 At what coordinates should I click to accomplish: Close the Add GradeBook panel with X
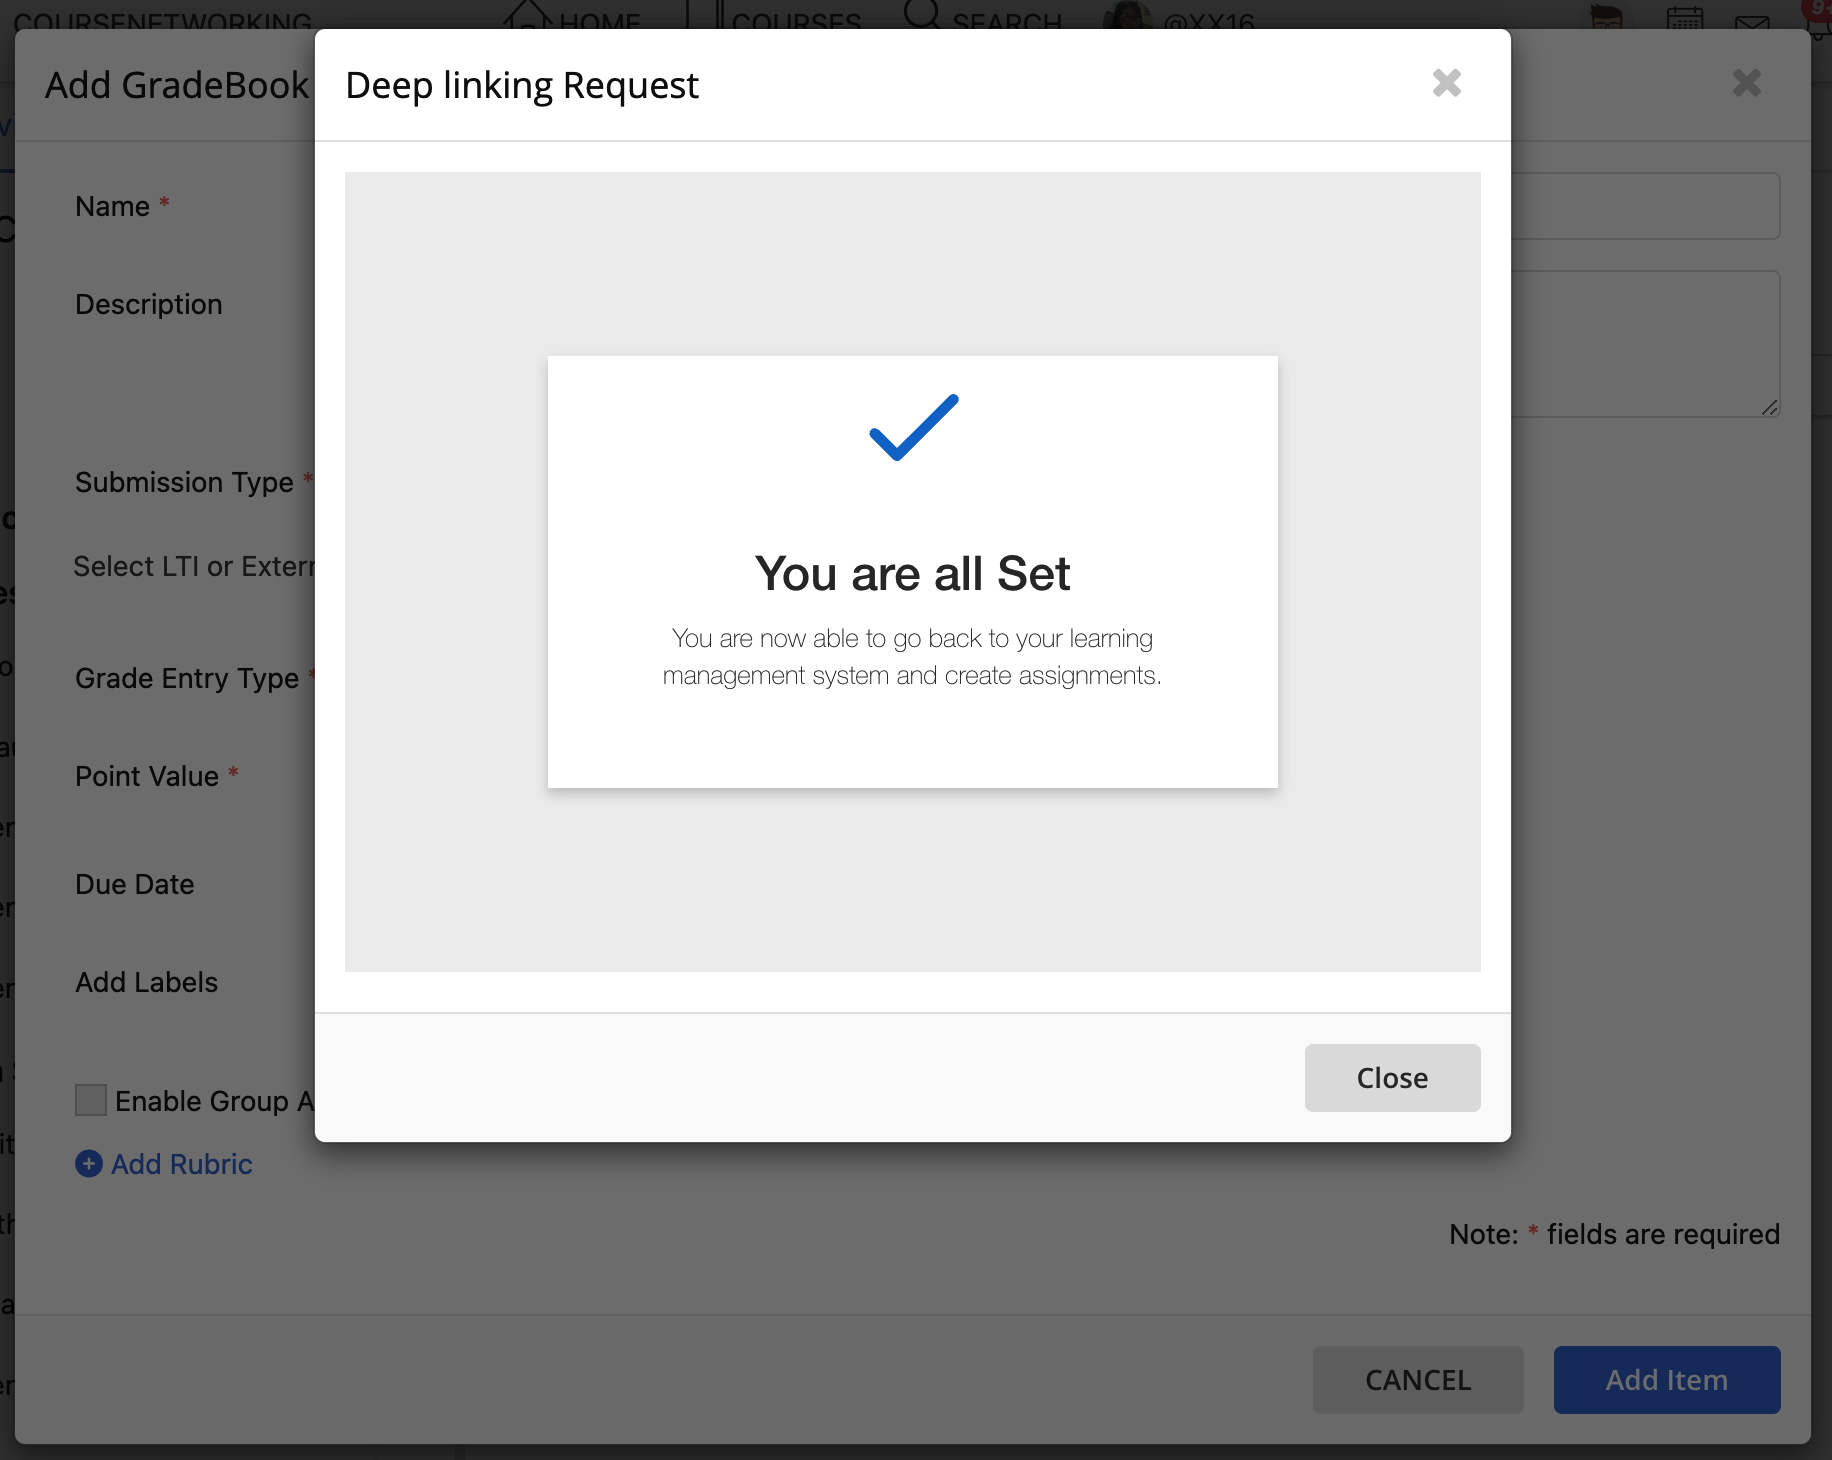[x=1746, y=83]
